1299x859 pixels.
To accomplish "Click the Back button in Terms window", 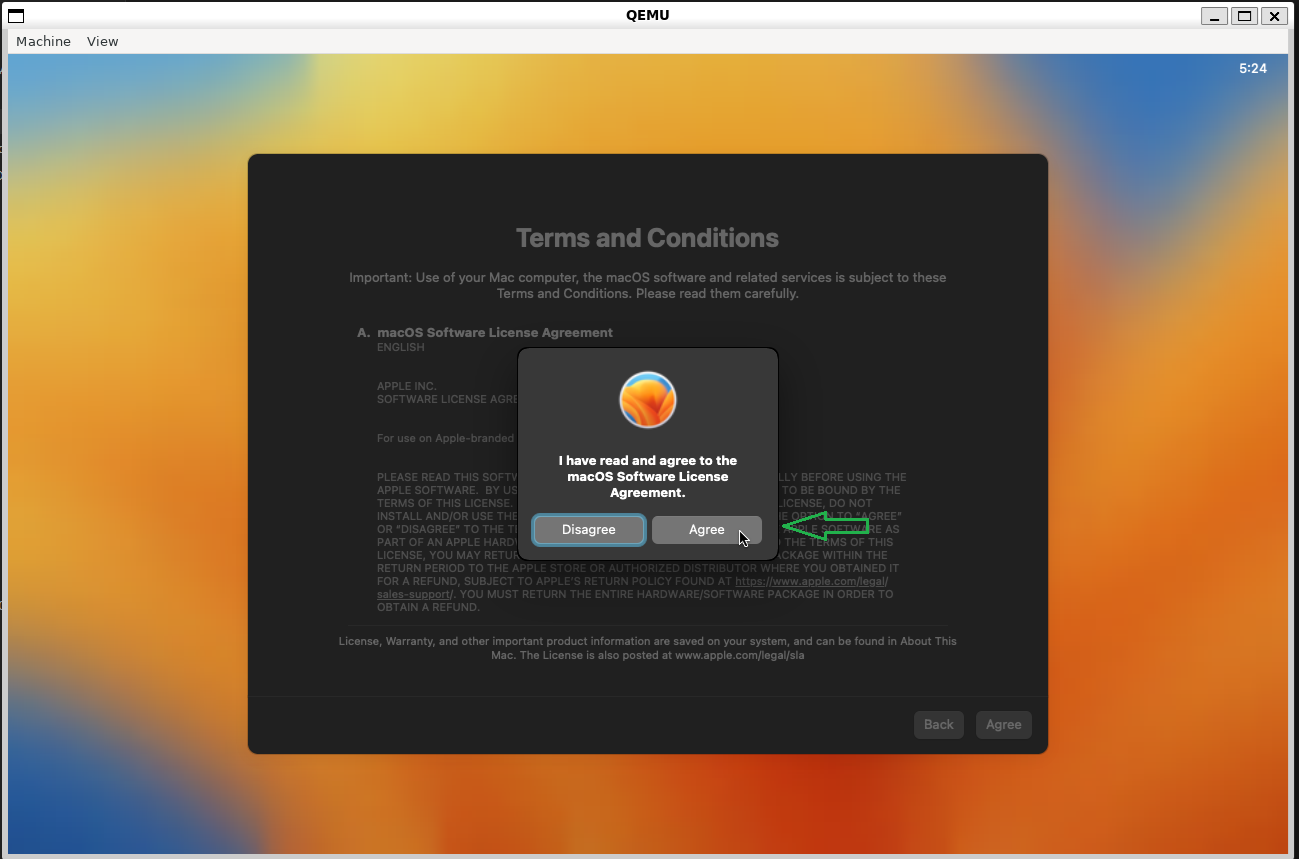I will [938, 725].
